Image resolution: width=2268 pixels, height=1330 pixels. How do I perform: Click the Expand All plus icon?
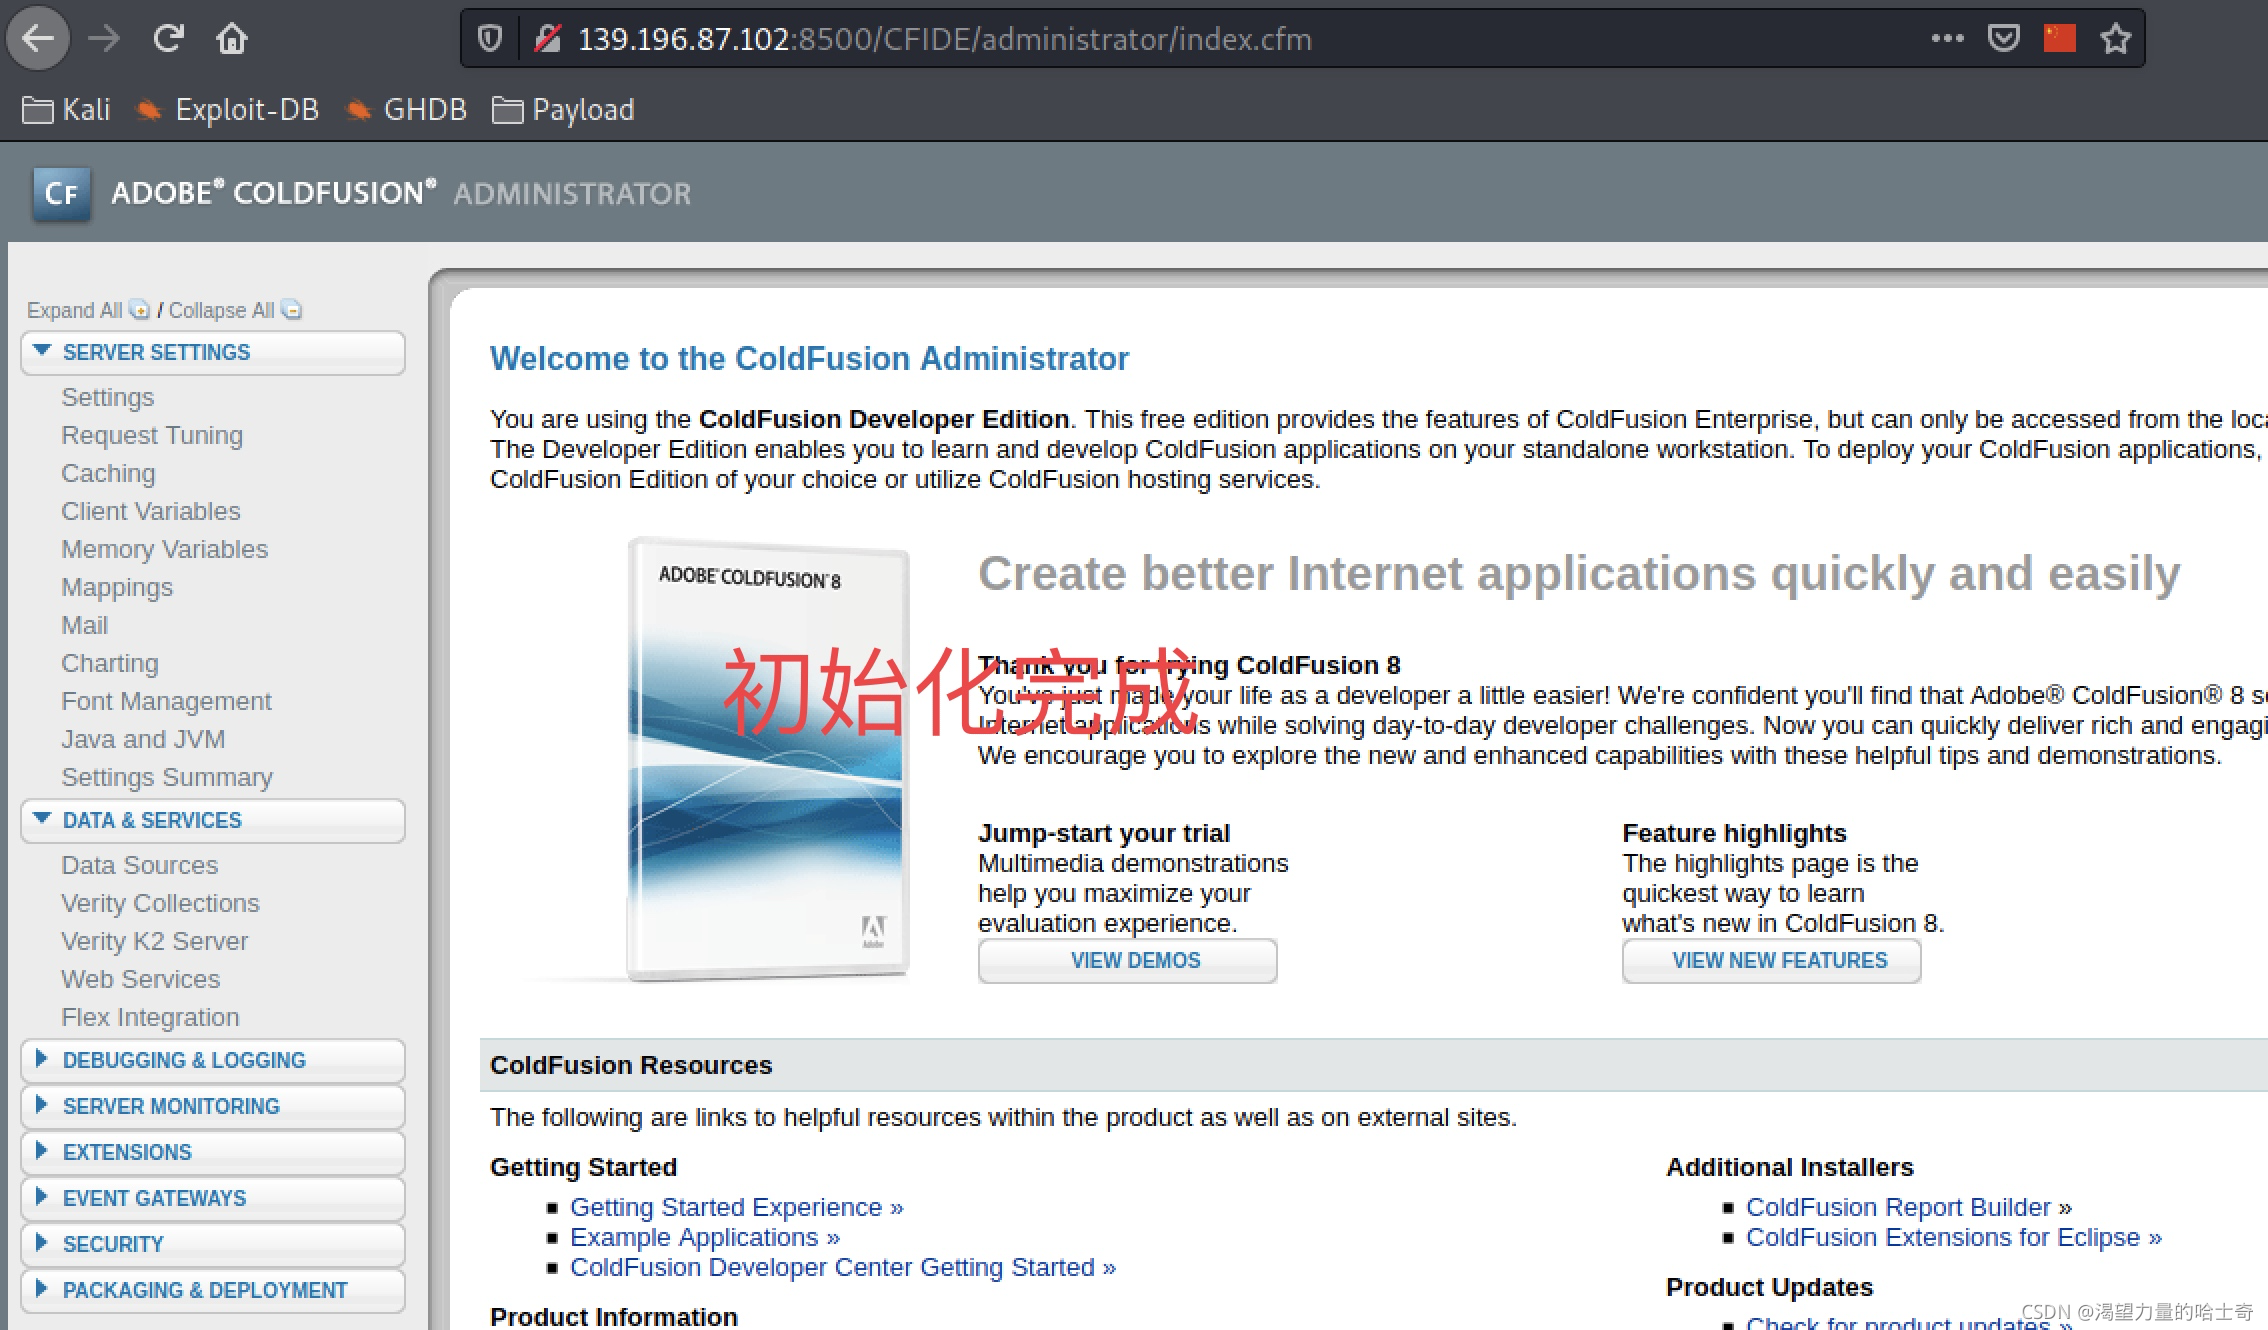click(x=140, y=310)
